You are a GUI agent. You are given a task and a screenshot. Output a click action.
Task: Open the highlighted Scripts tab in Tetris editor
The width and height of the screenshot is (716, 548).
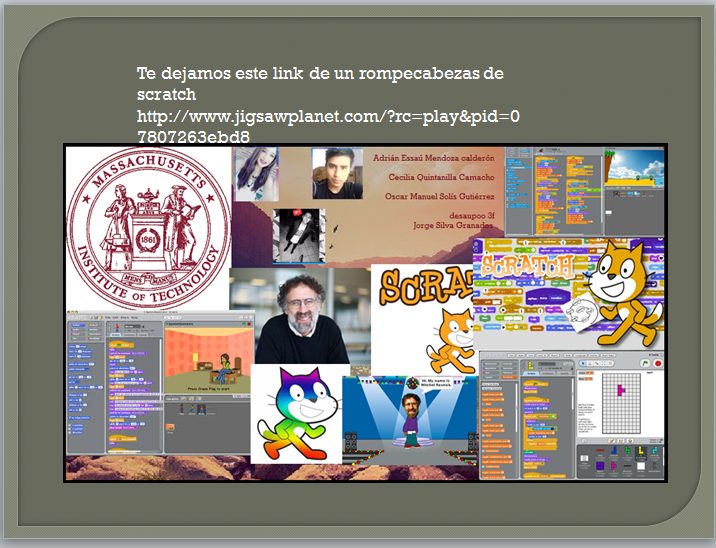point(532,374)
